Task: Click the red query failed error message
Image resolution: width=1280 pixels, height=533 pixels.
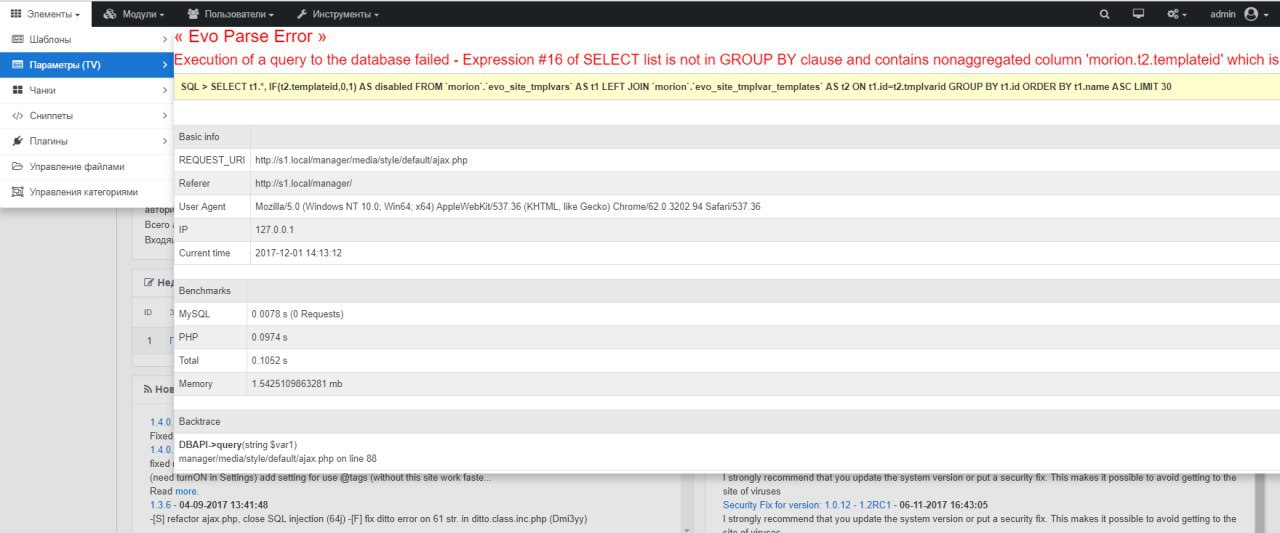Action: coord(727,60)
